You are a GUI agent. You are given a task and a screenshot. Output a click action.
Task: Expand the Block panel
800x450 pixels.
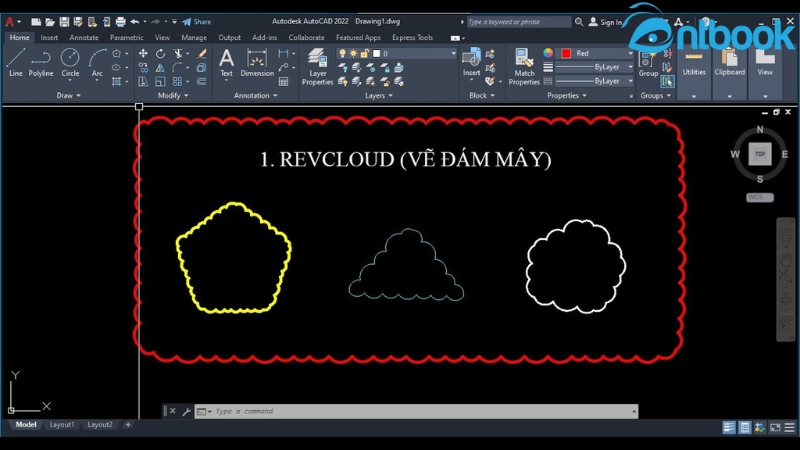482,95
